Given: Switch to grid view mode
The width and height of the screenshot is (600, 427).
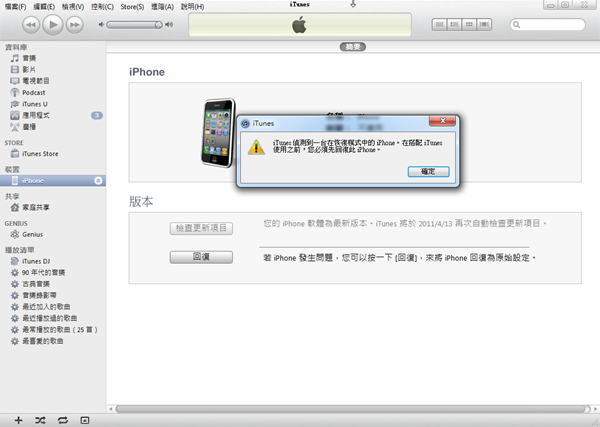Looking at the screenshot, I should click(469, 24).
